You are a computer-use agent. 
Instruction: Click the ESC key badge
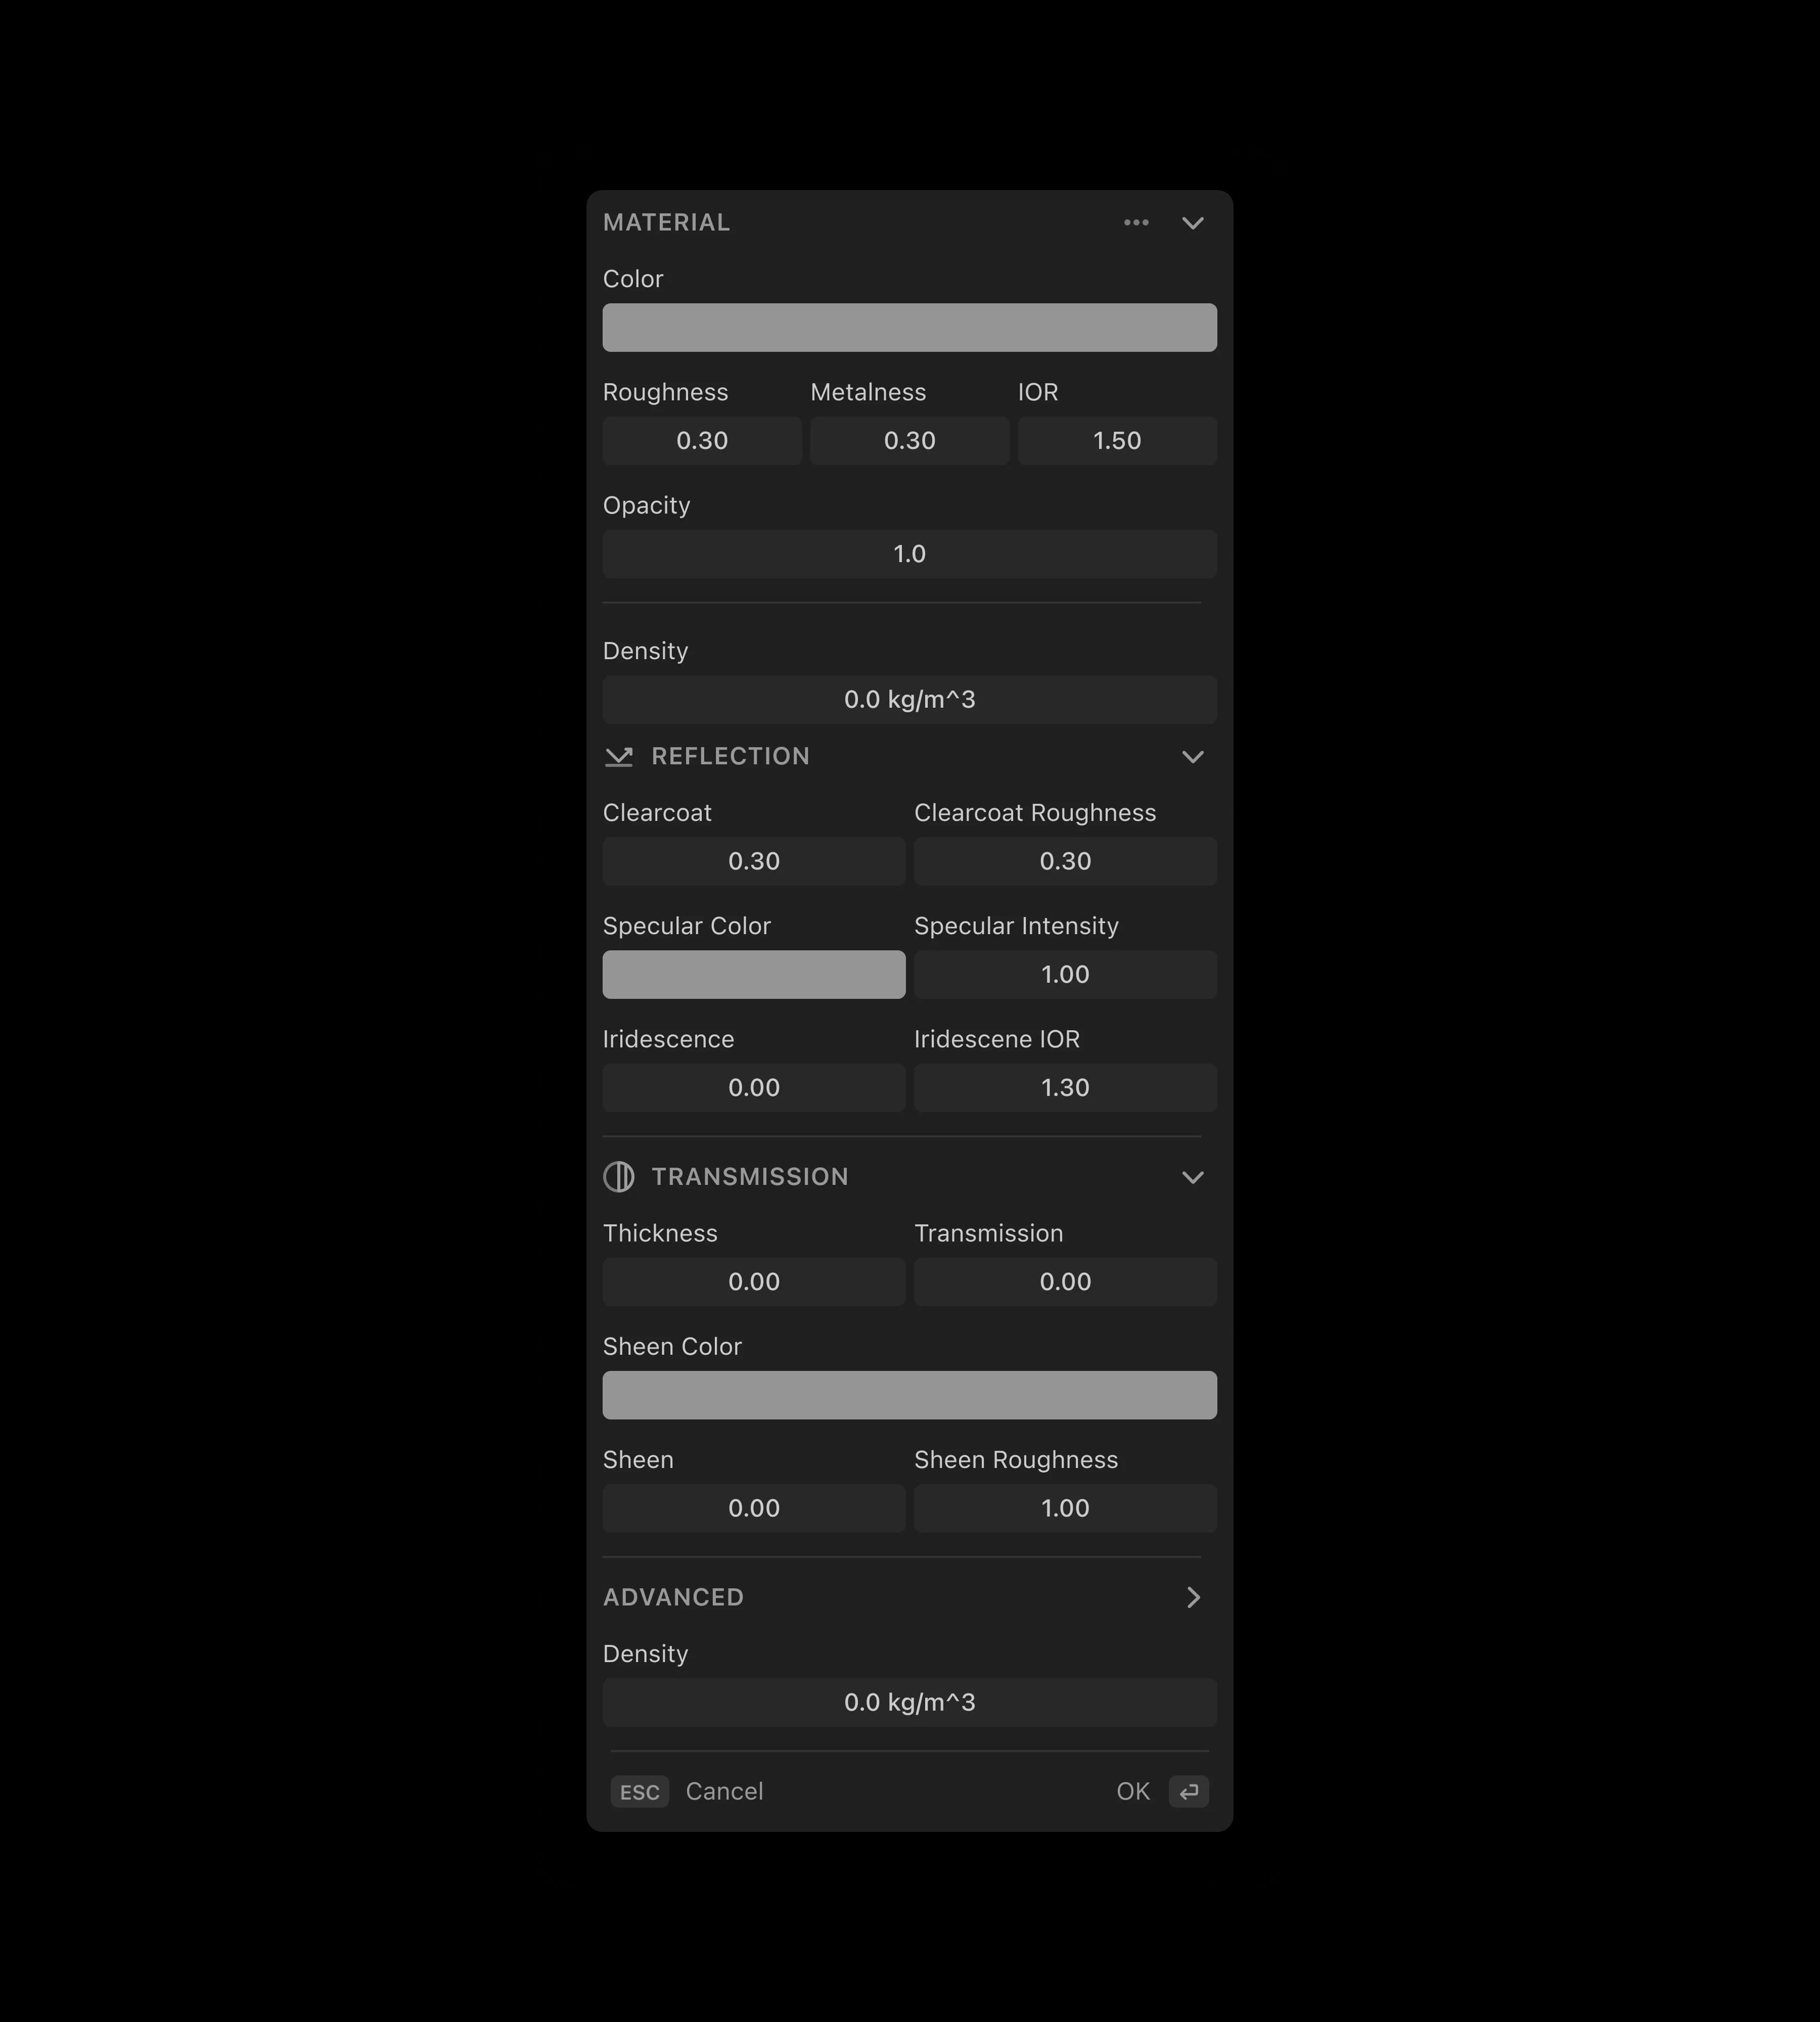(640, 1792)
